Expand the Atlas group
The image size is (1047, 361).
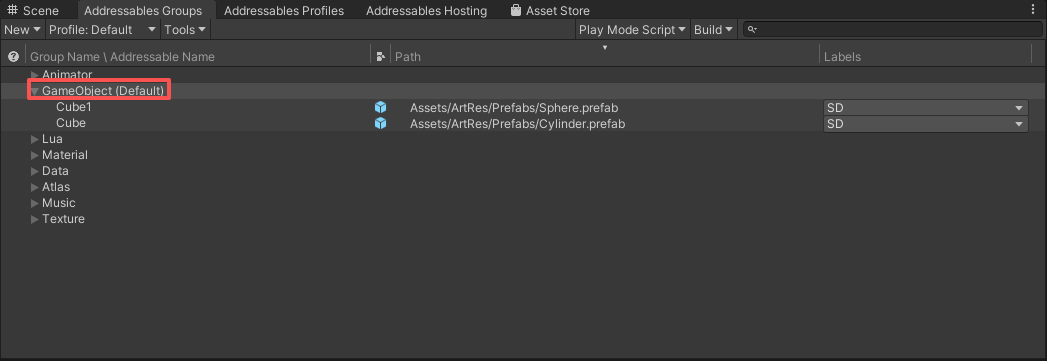35,187
